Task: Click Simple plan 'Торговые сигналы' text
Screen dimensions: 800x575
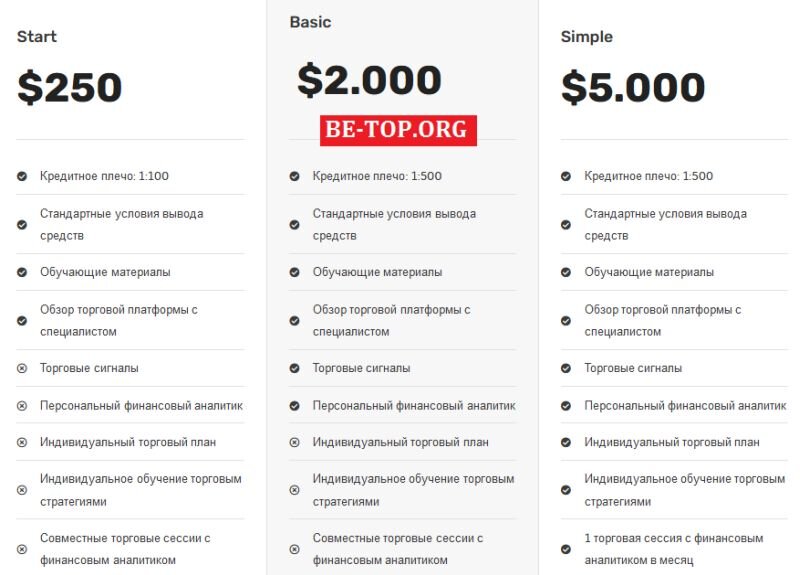Action: tap(633, 368)
